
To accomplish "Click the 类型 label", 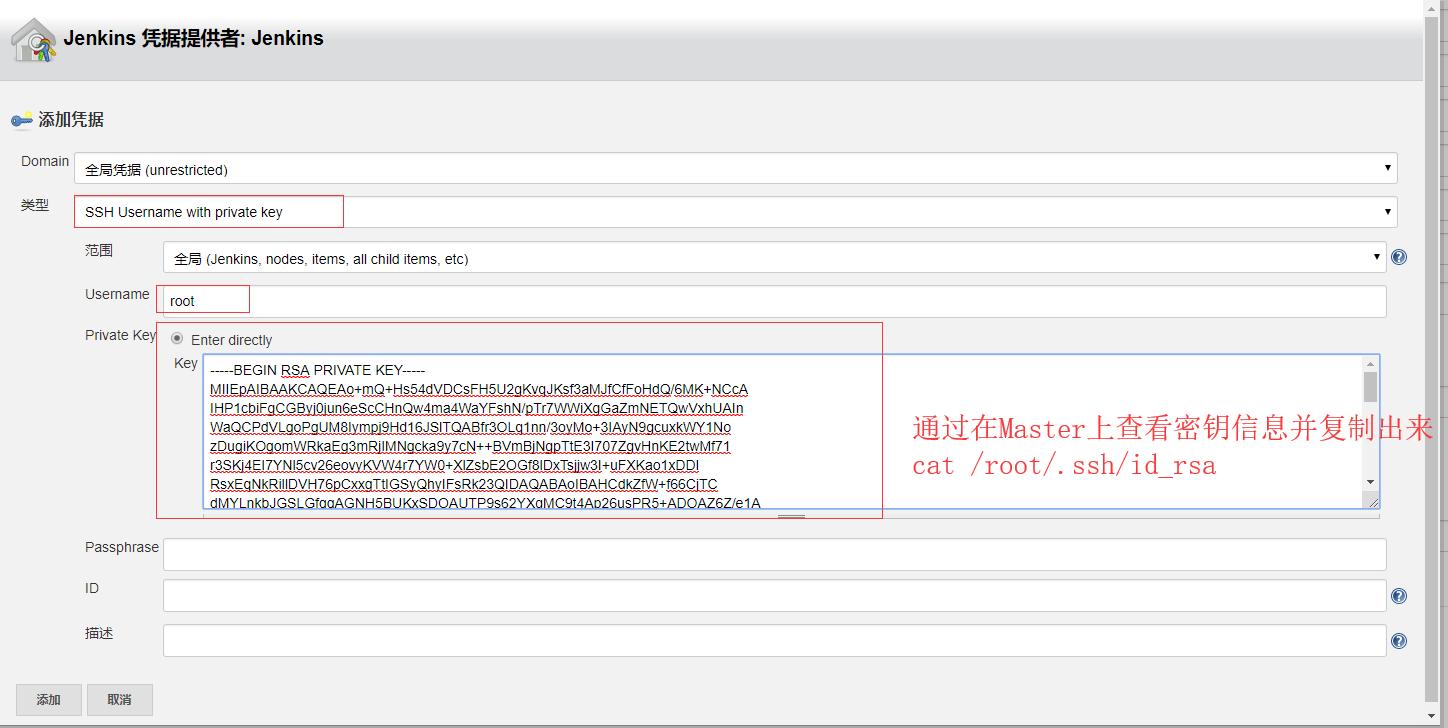I will [x=35, y=205].
